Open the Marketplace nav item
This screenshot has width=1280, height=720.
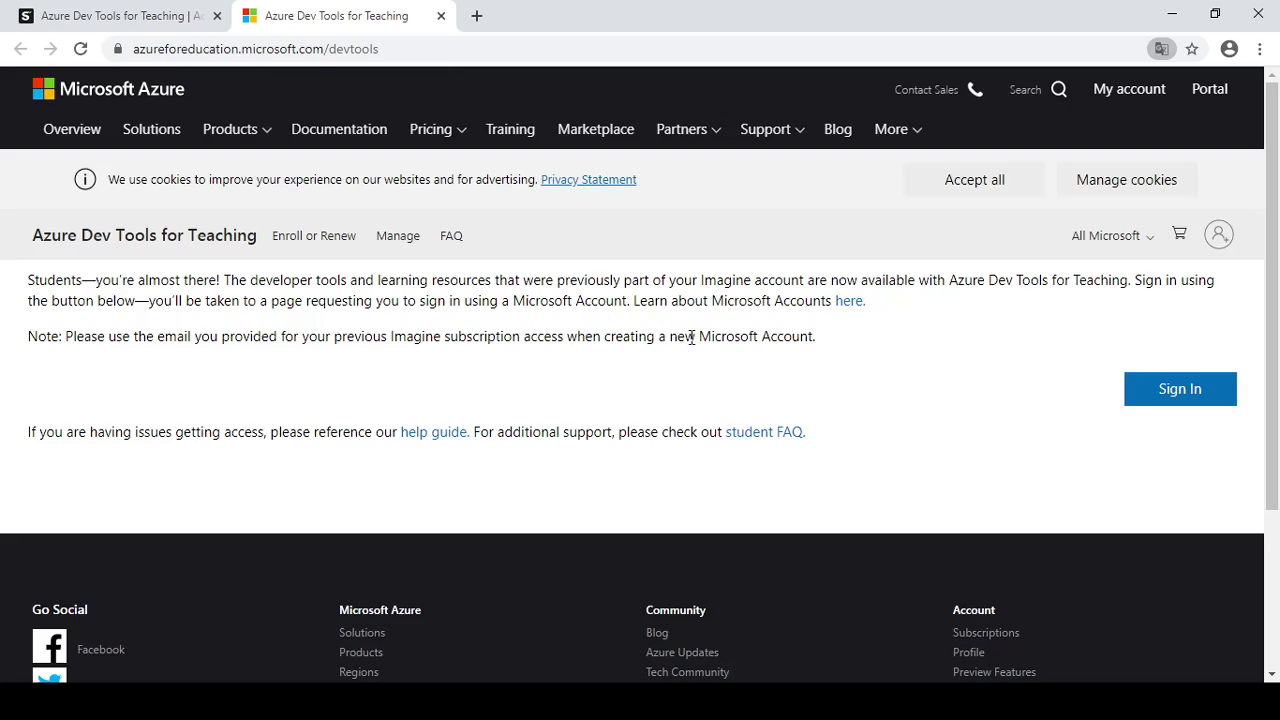tap(596, 129)
